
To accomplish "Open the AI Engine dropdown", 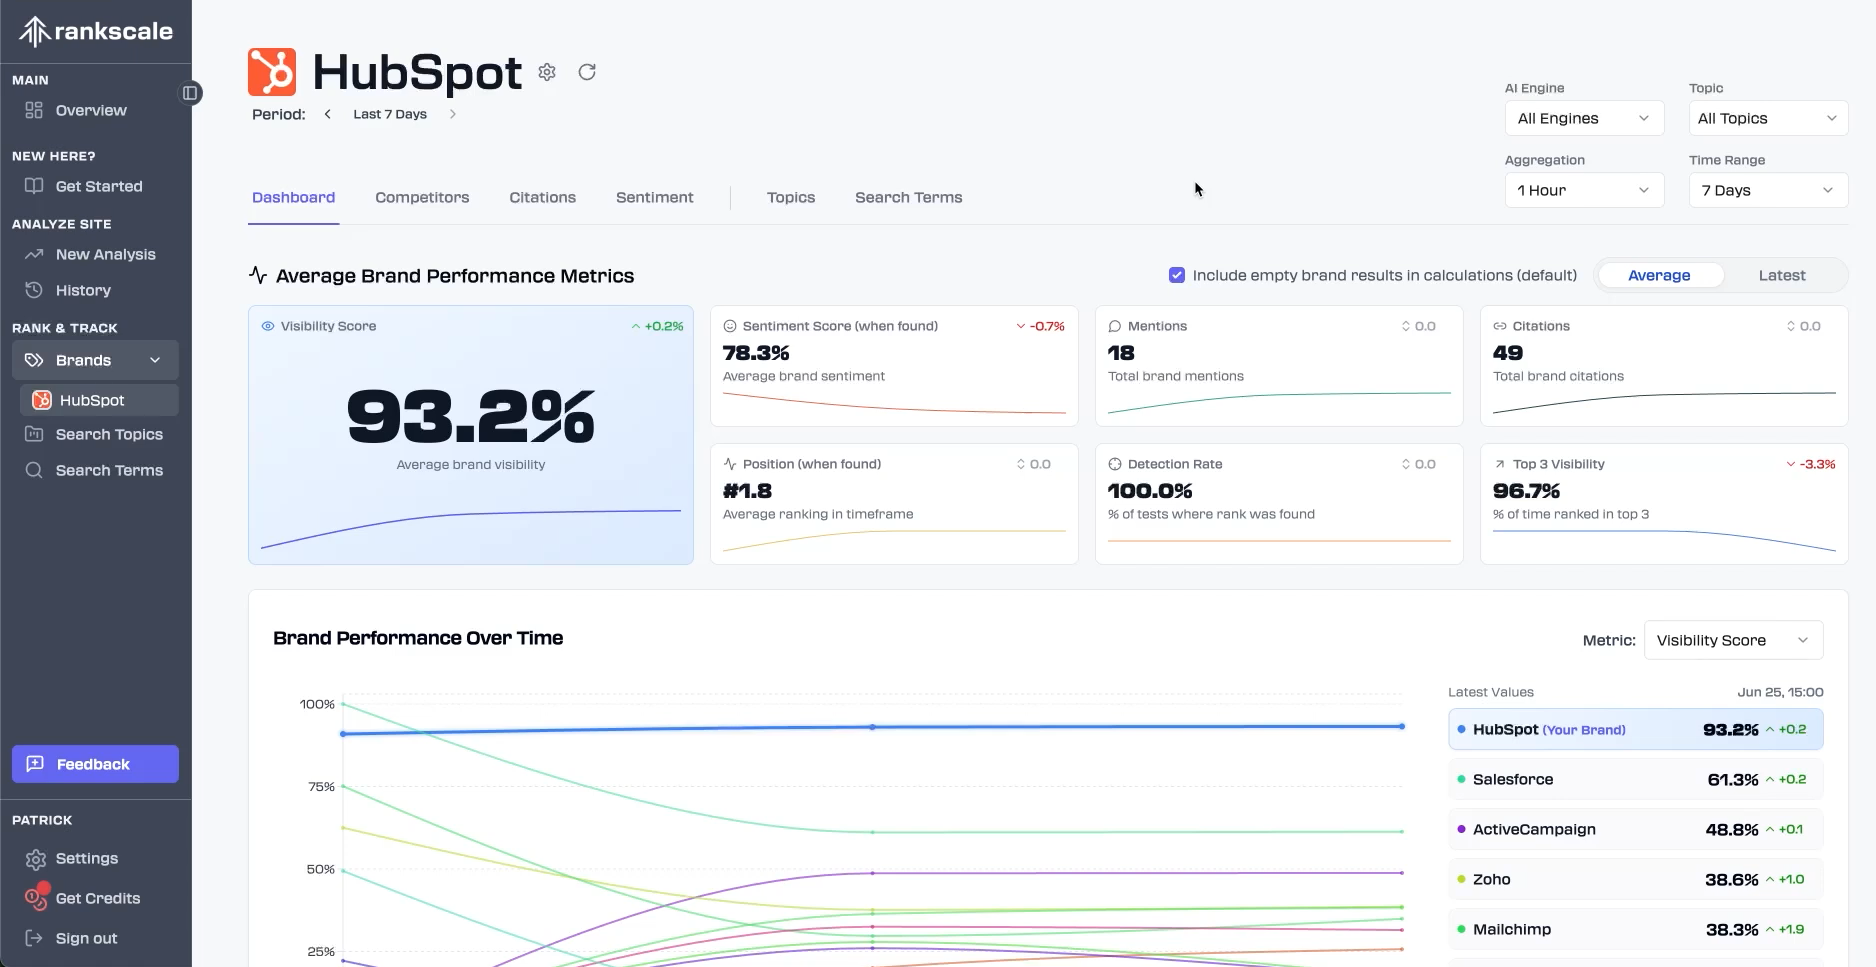I will [1583, 118].
